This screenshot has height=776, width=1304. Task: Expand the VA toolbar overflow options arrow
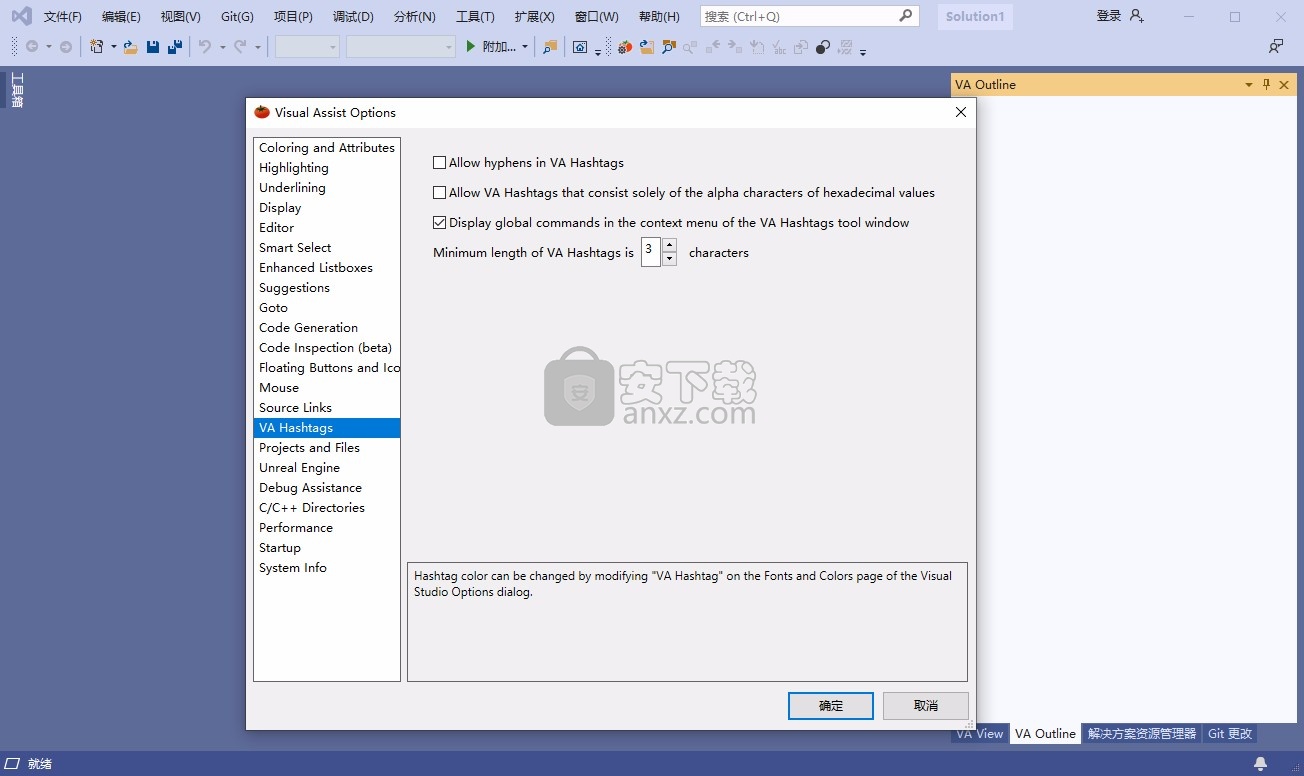[862, 52]
